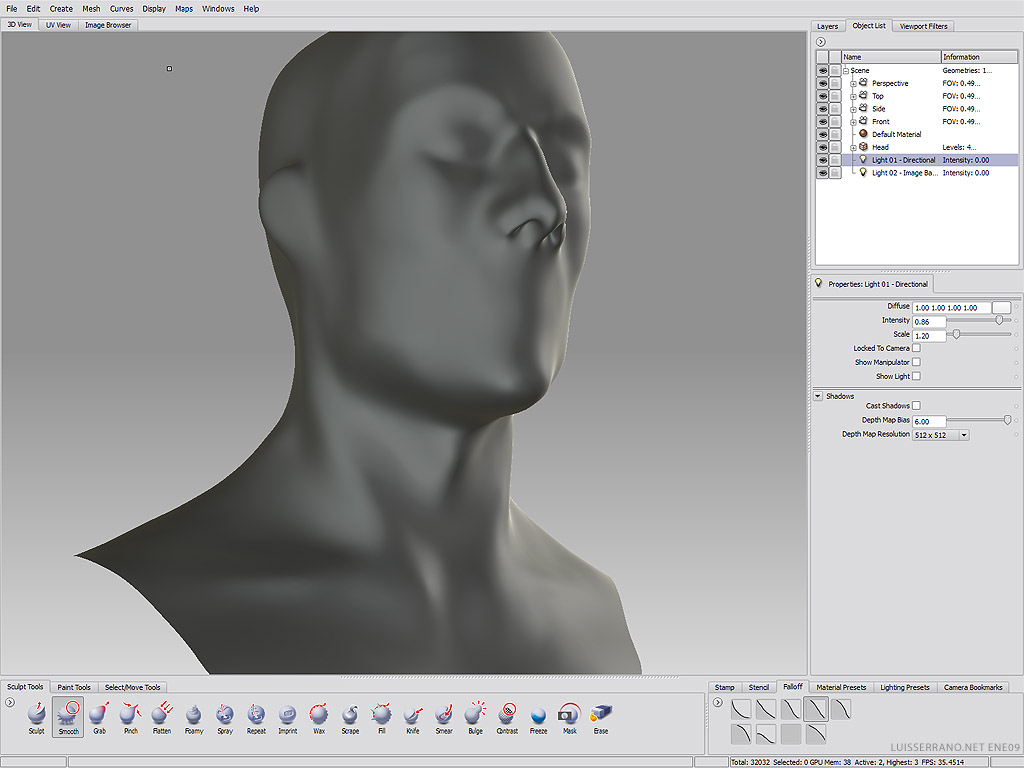Open the falloff tray options arrow
1024x768 pixels.
pyautogui.click(x=718, y=703)
